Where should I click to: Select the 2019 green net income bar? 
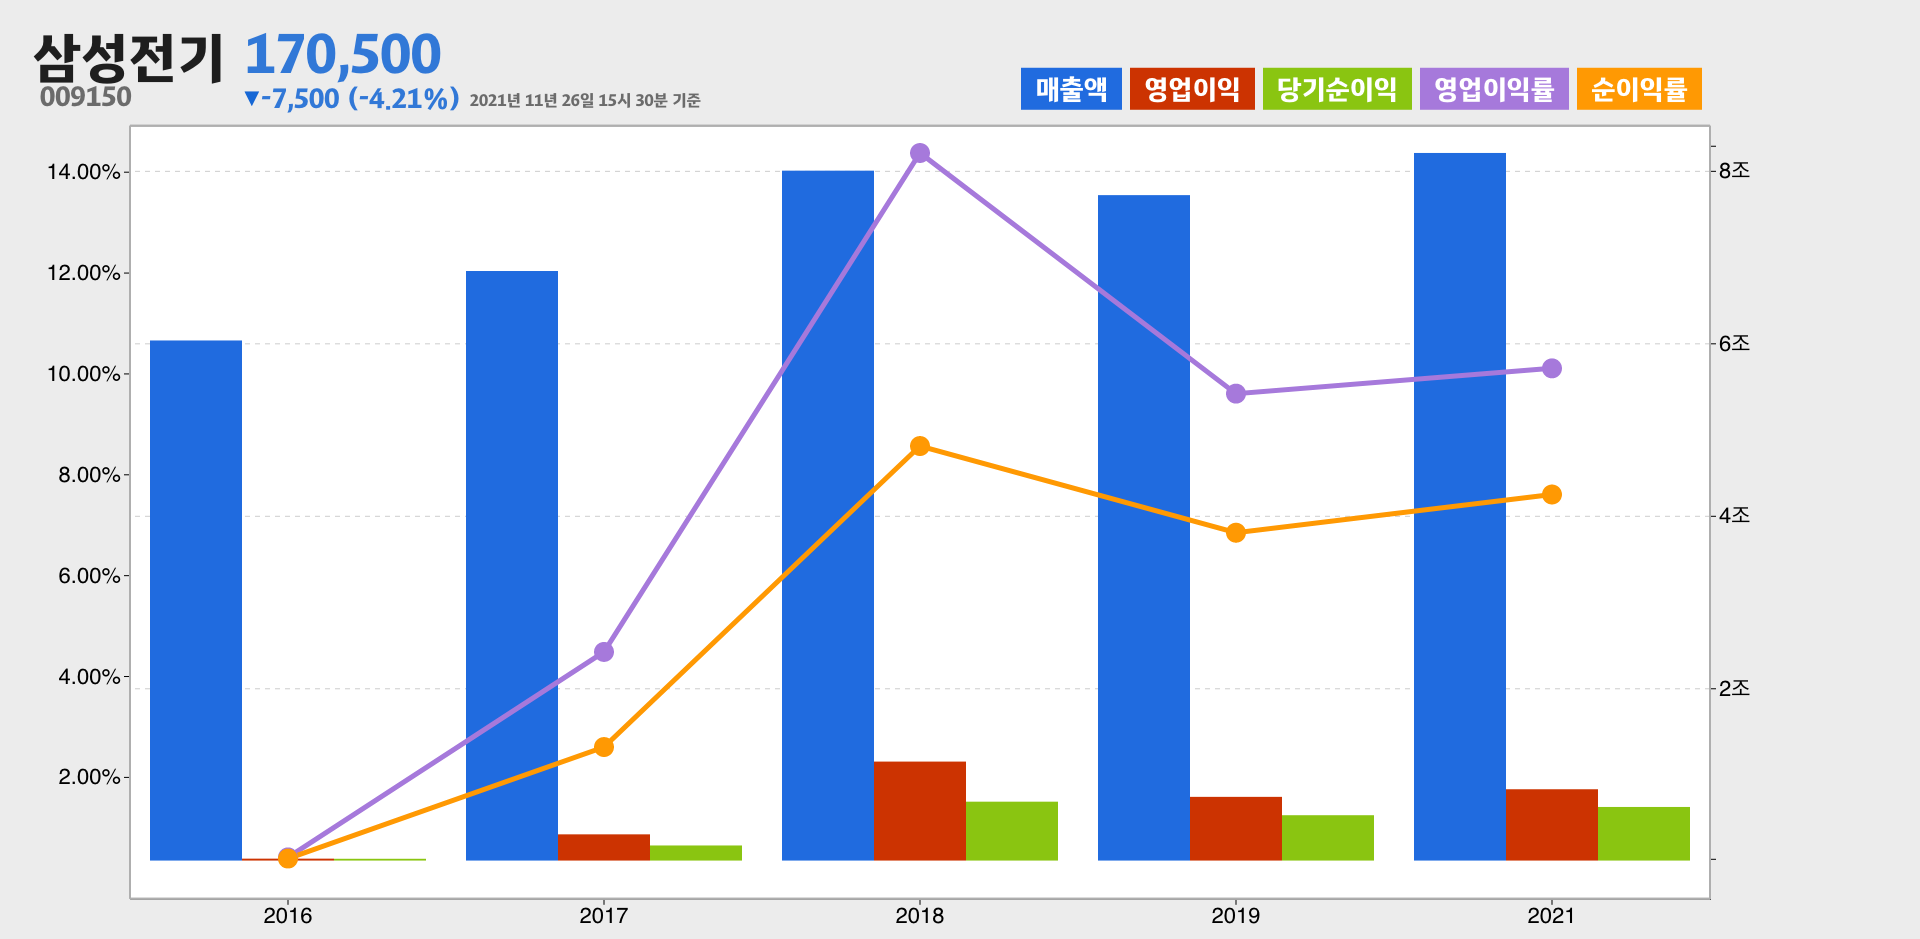tap(1328, 838)
